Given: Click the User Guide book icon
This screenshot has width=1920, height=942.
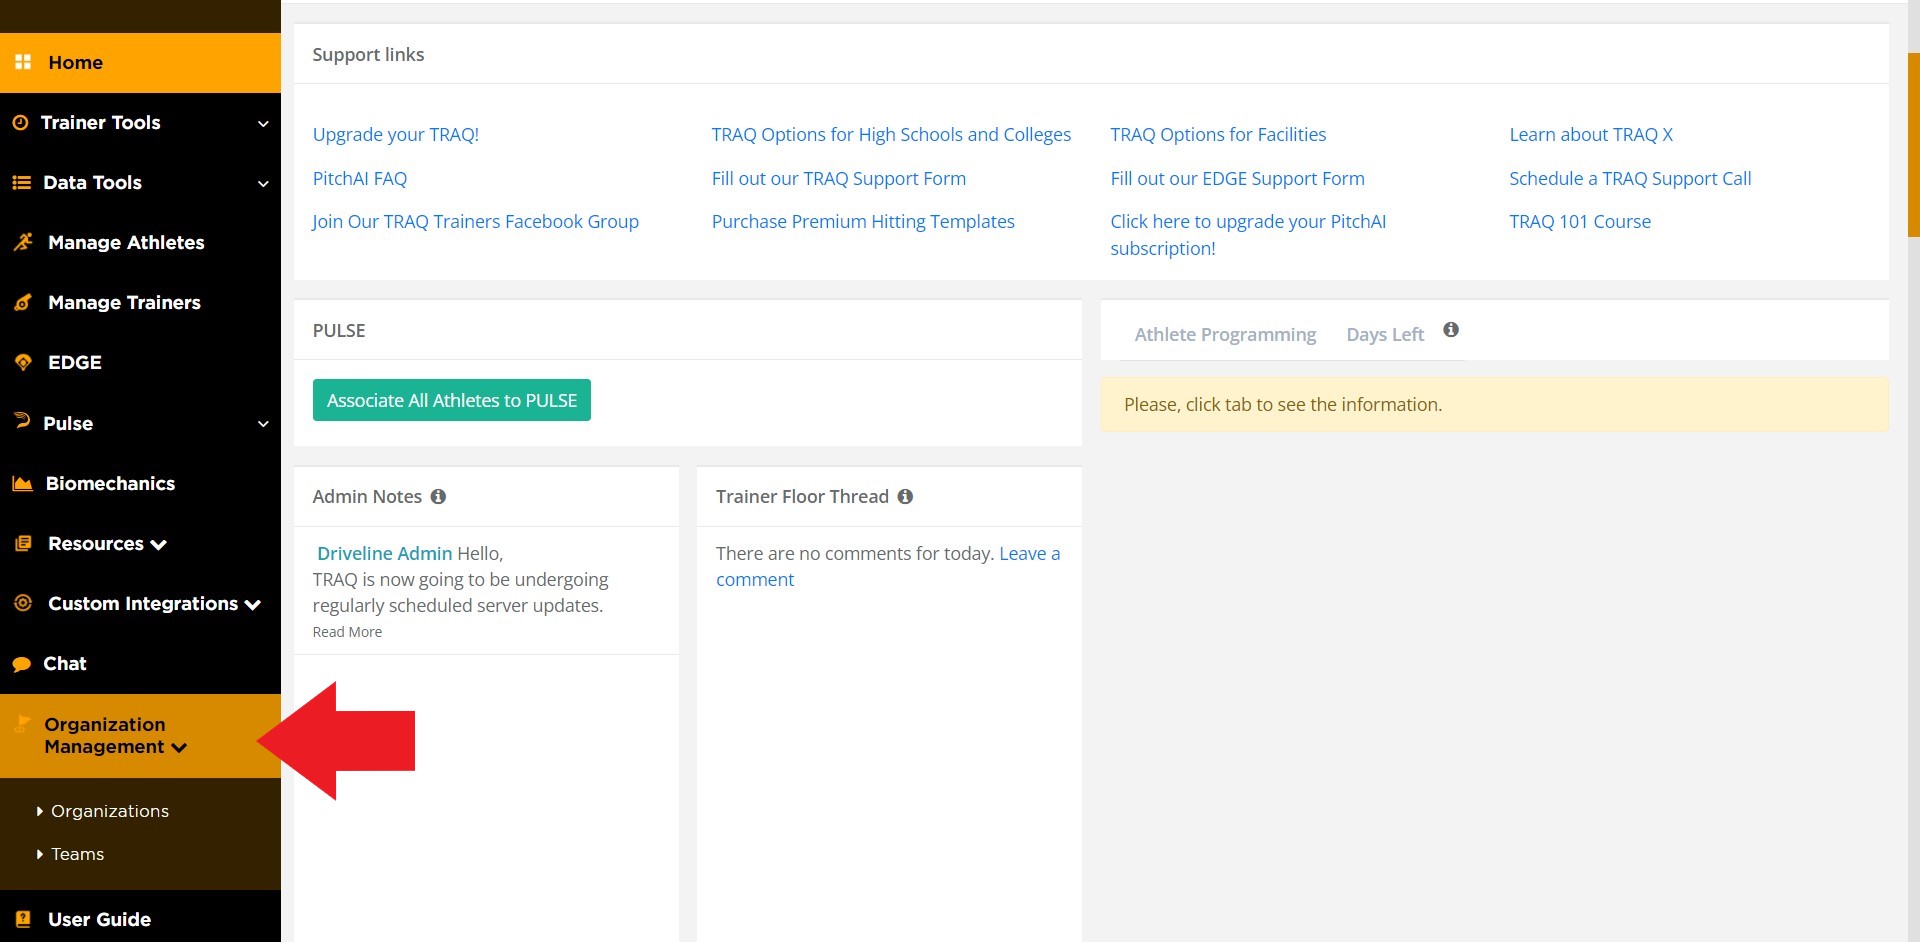Looking at the screenshot, I should tap(23, 919).
